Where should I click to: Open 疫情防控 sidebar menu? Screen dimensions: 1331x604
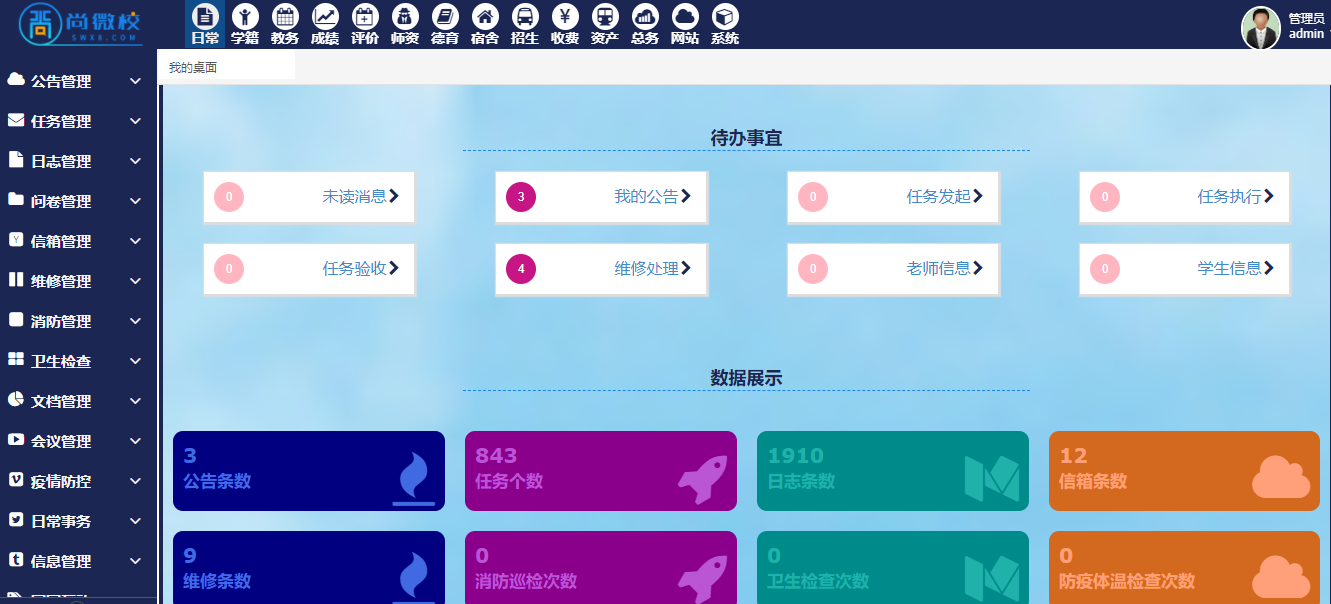pyautogui.click(x=78, y=481)
